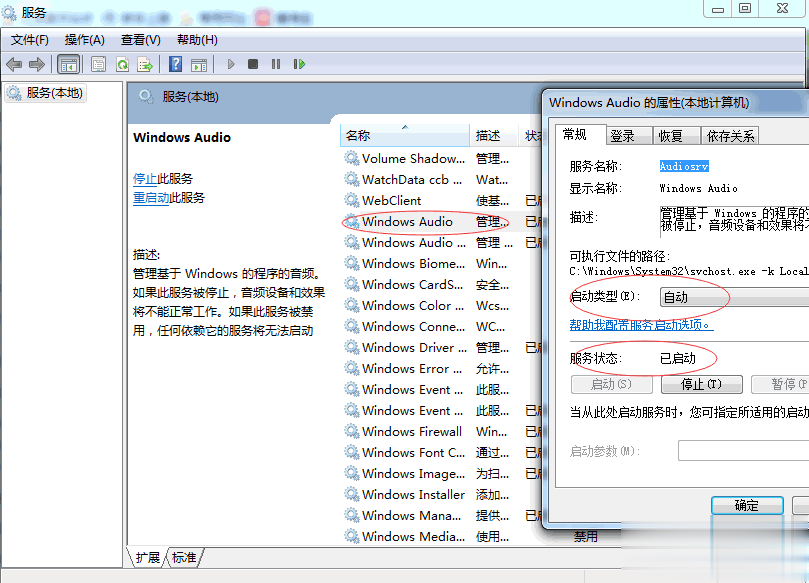Click the highlighted Audiosrv service name
This screenshot has width=809, height=583.
[684, 166]
